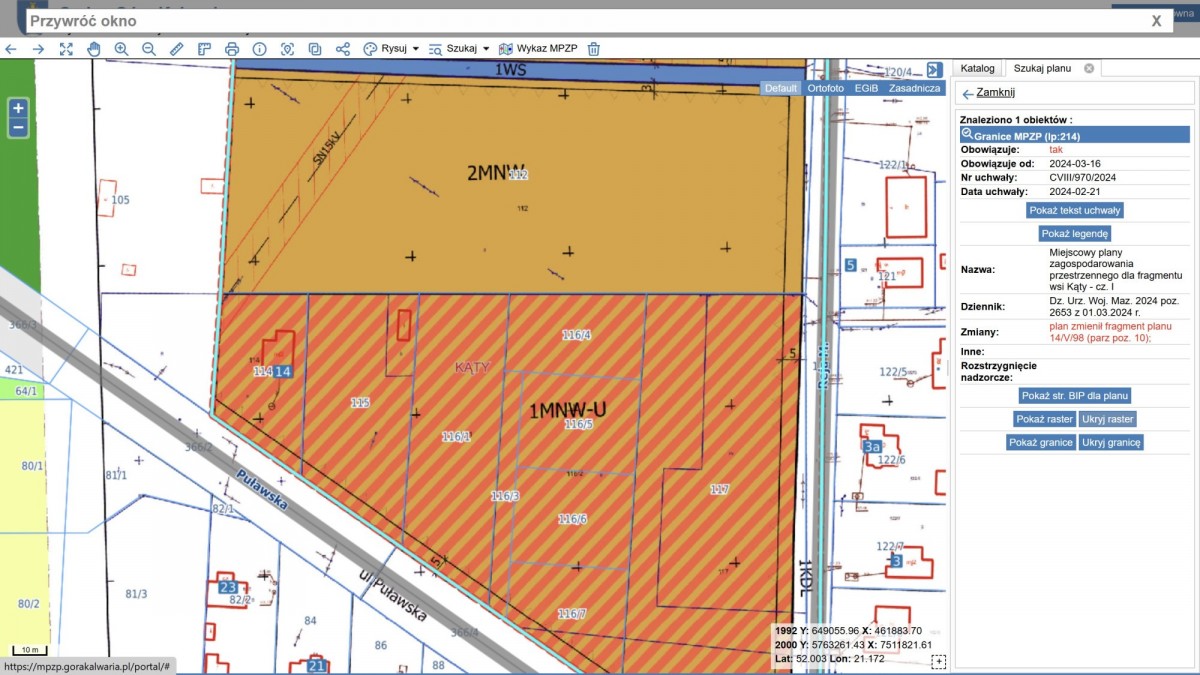Image resolution: width=1200 pixels, height=675 pixels.
Task: Click the zoom in magnifier tool
Action: pos(121,49)
